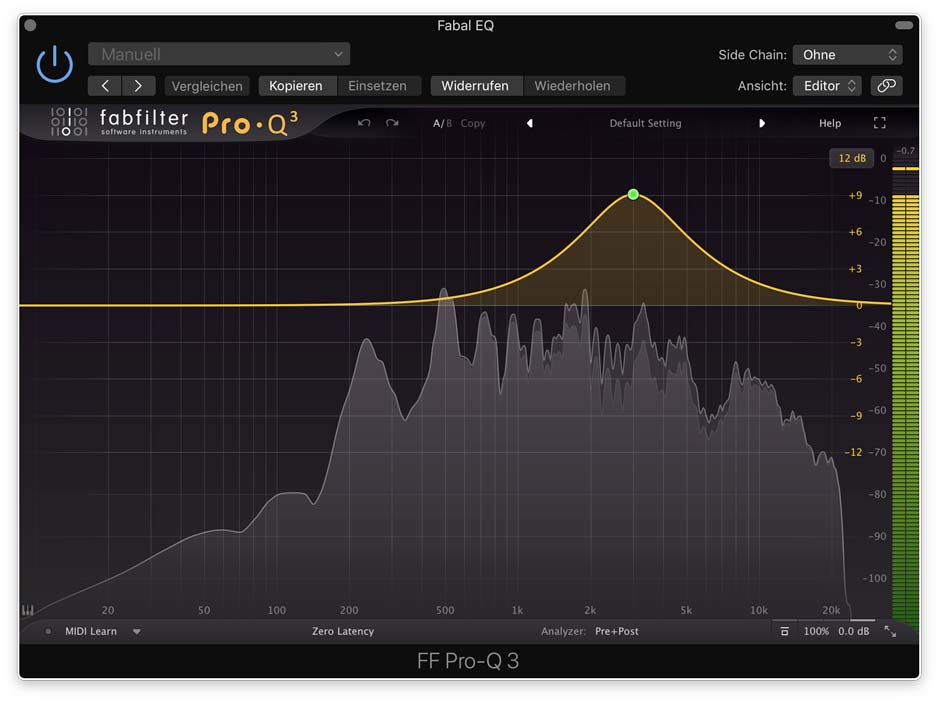Open the Help menu
Viewport: 938px width, 701px height.
coord(830,123)
